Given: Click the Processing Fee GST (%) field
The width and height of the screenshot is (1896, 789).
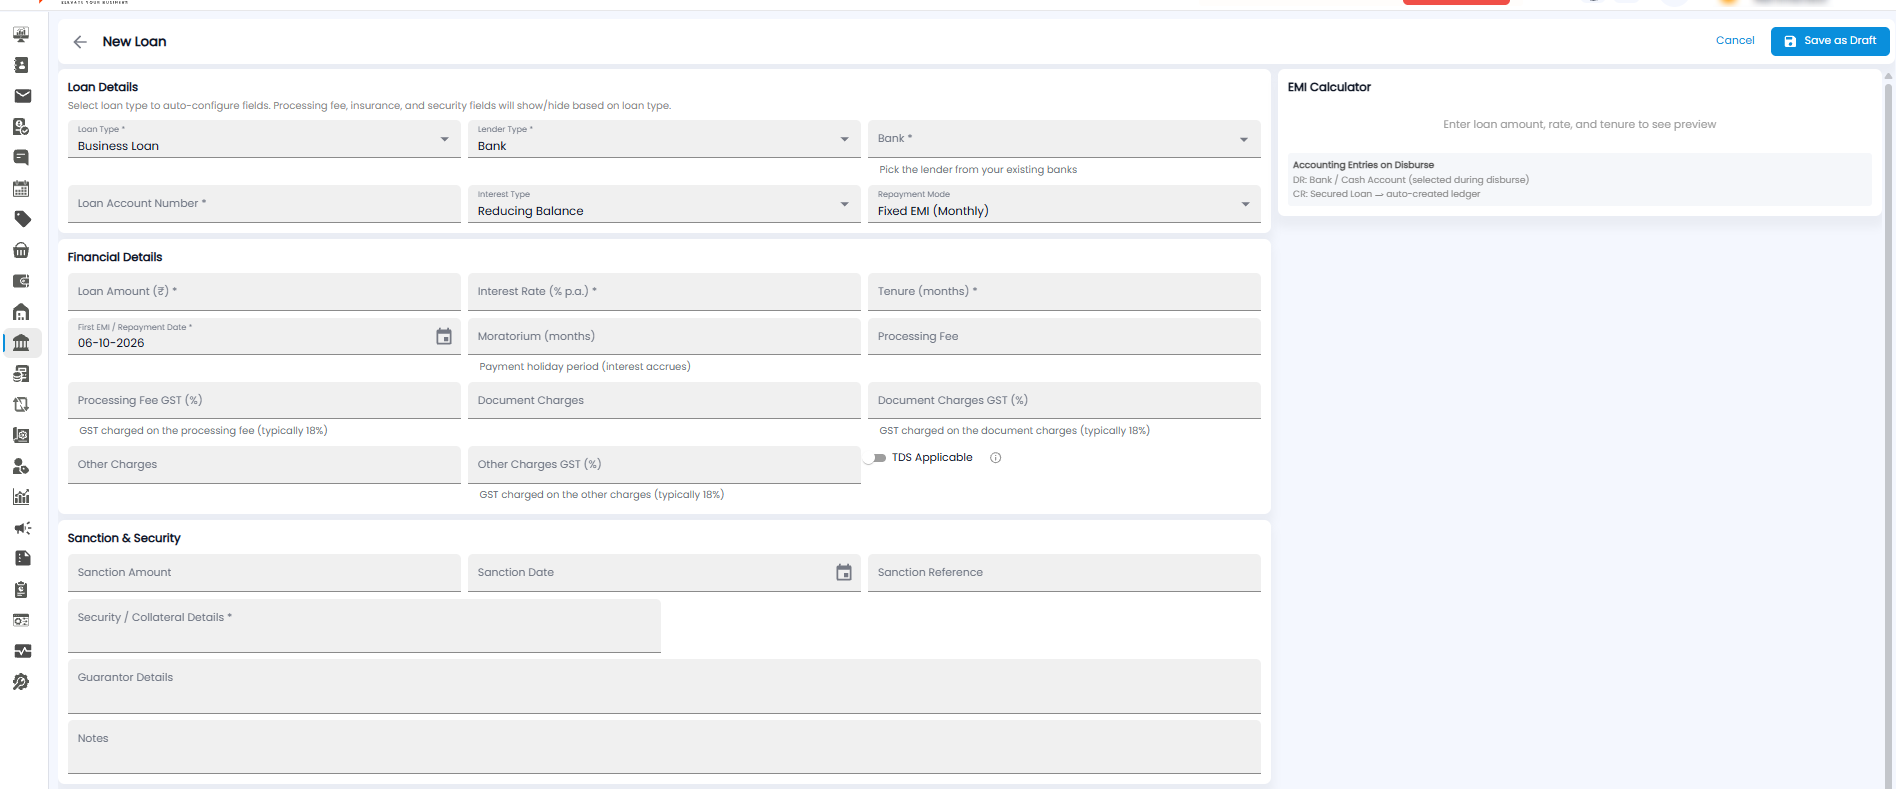Looking at the screenshot, I should click(x=264, y=401).
